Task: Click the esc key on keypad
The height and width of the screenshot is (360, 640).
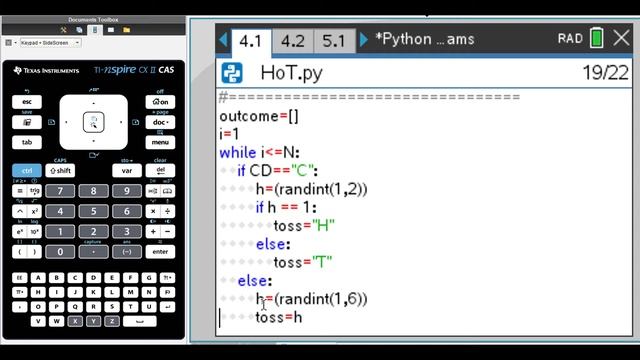Action: coord(27,102)
